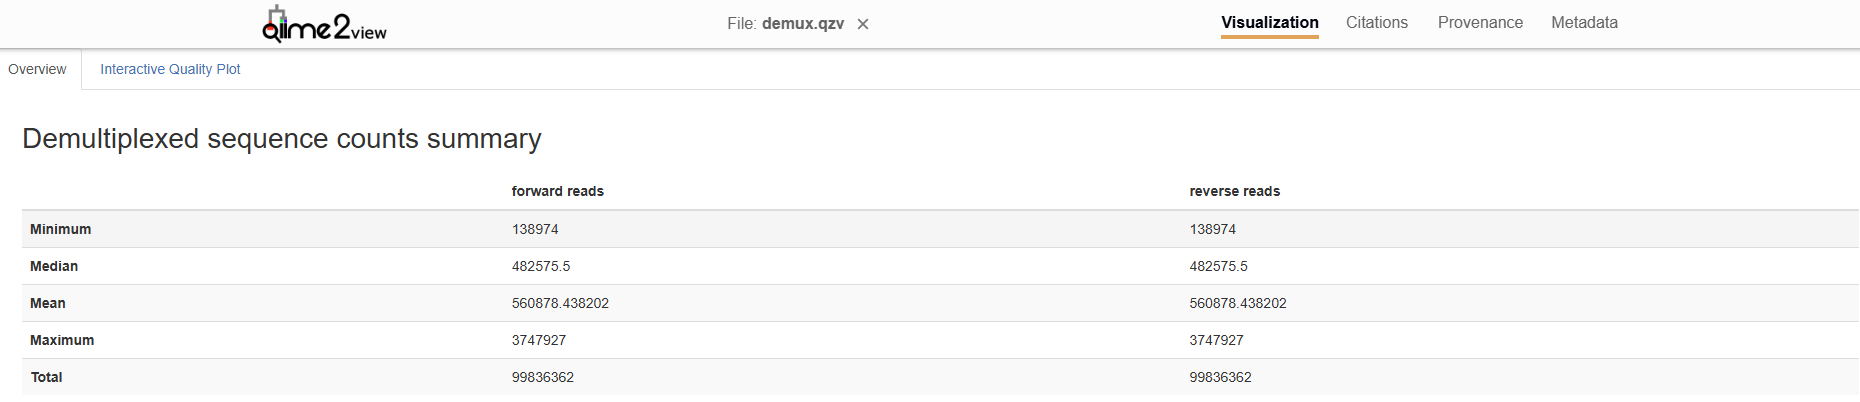Click the forward reads Mean value cell

click(560, 303)
